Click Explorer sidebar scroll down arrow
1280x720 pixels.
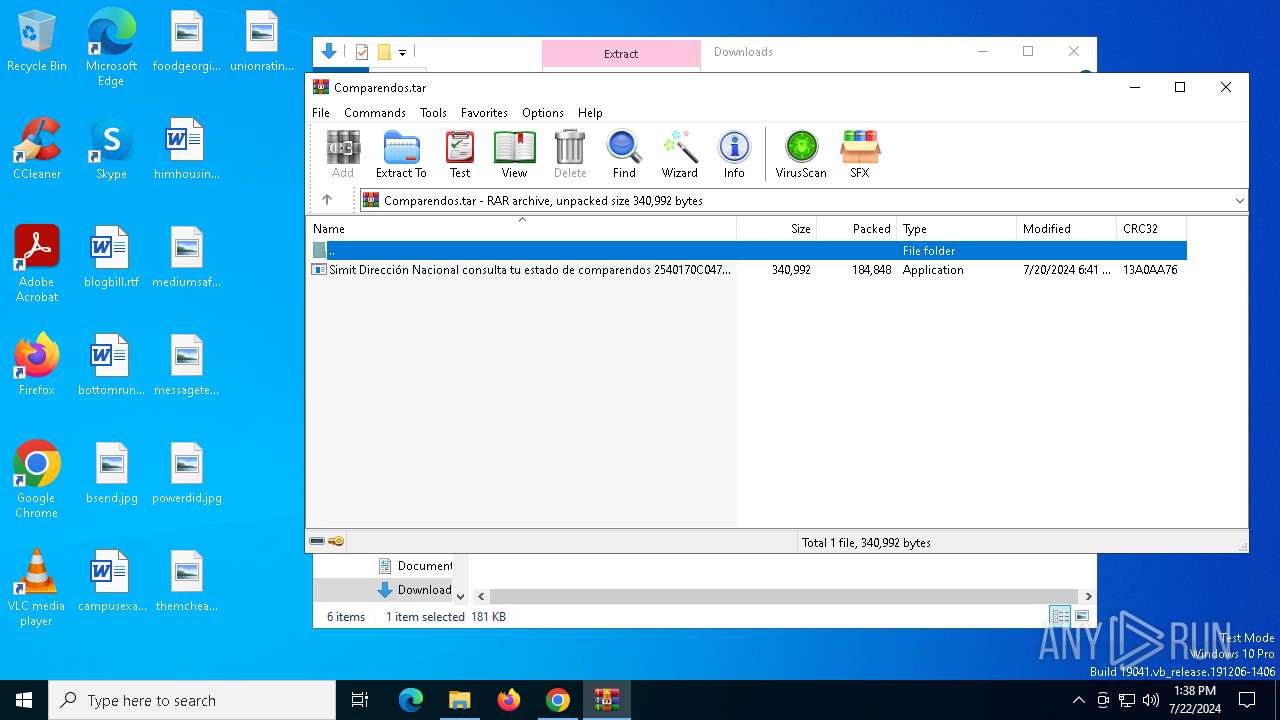[x=460, y=596]
